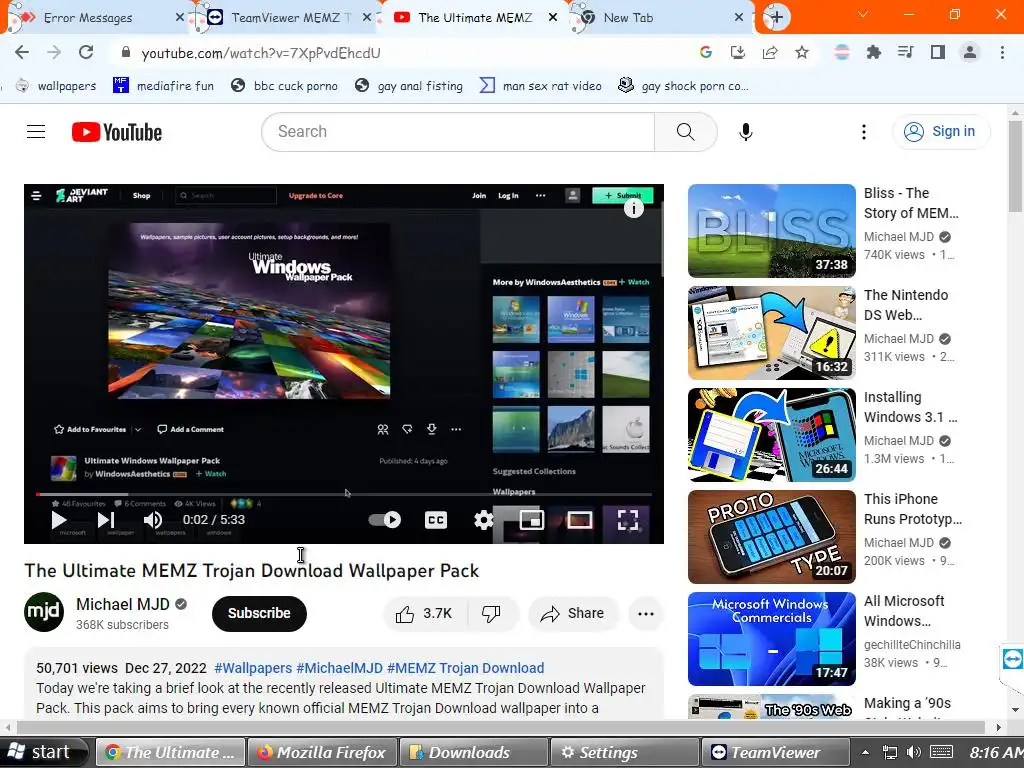Open the player settings gear
1024x768 pixels.
(483, 520)
